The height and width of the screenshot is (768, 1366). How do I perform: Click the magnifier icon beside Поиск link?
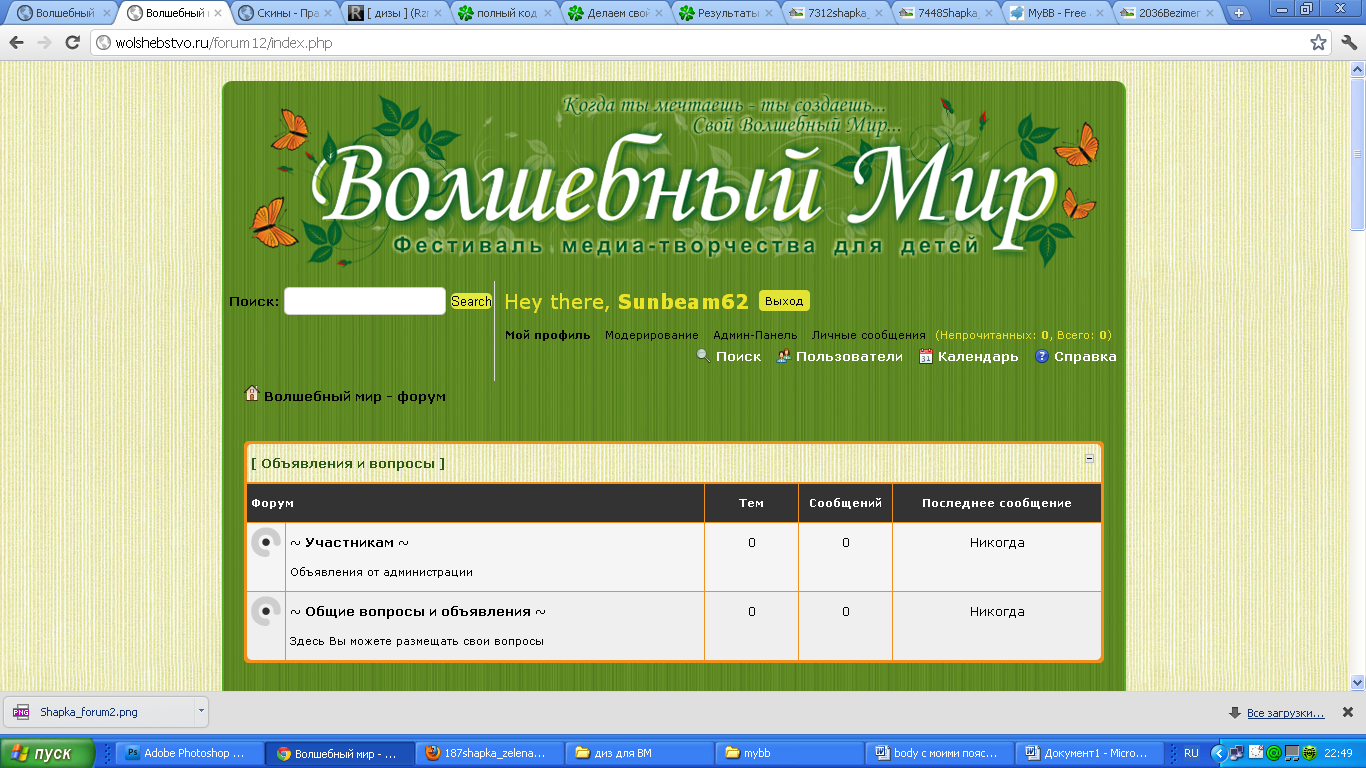pos(703,356)
